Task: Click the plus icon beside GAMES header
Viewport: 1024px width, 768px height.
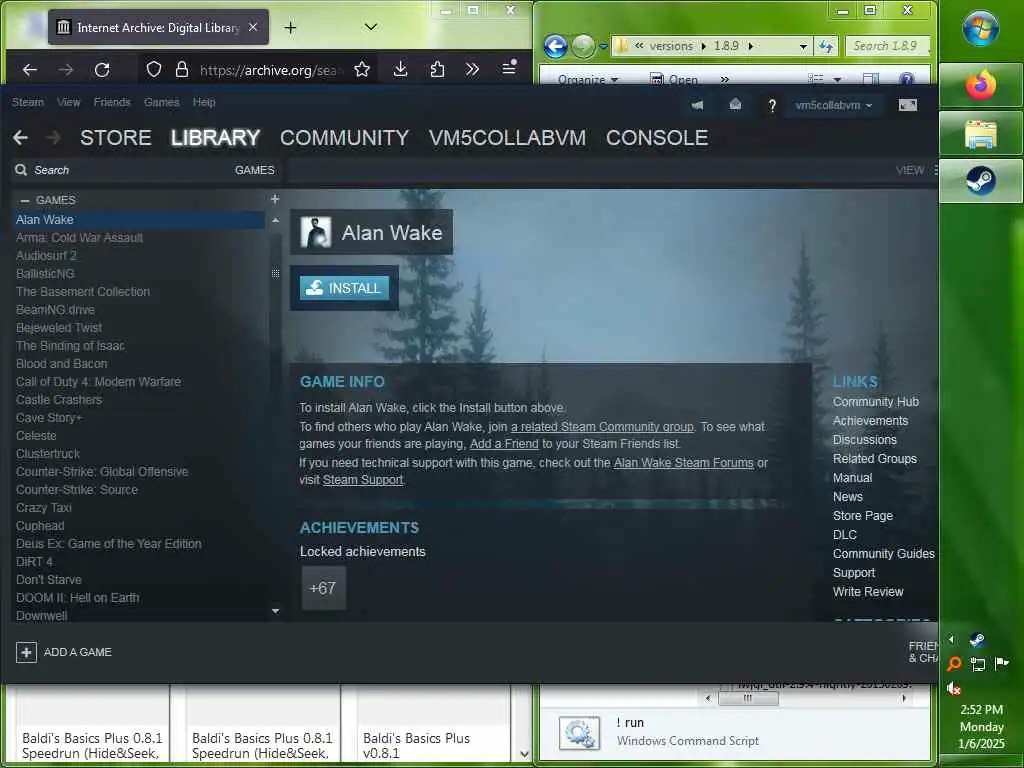Action: (275, 199)
